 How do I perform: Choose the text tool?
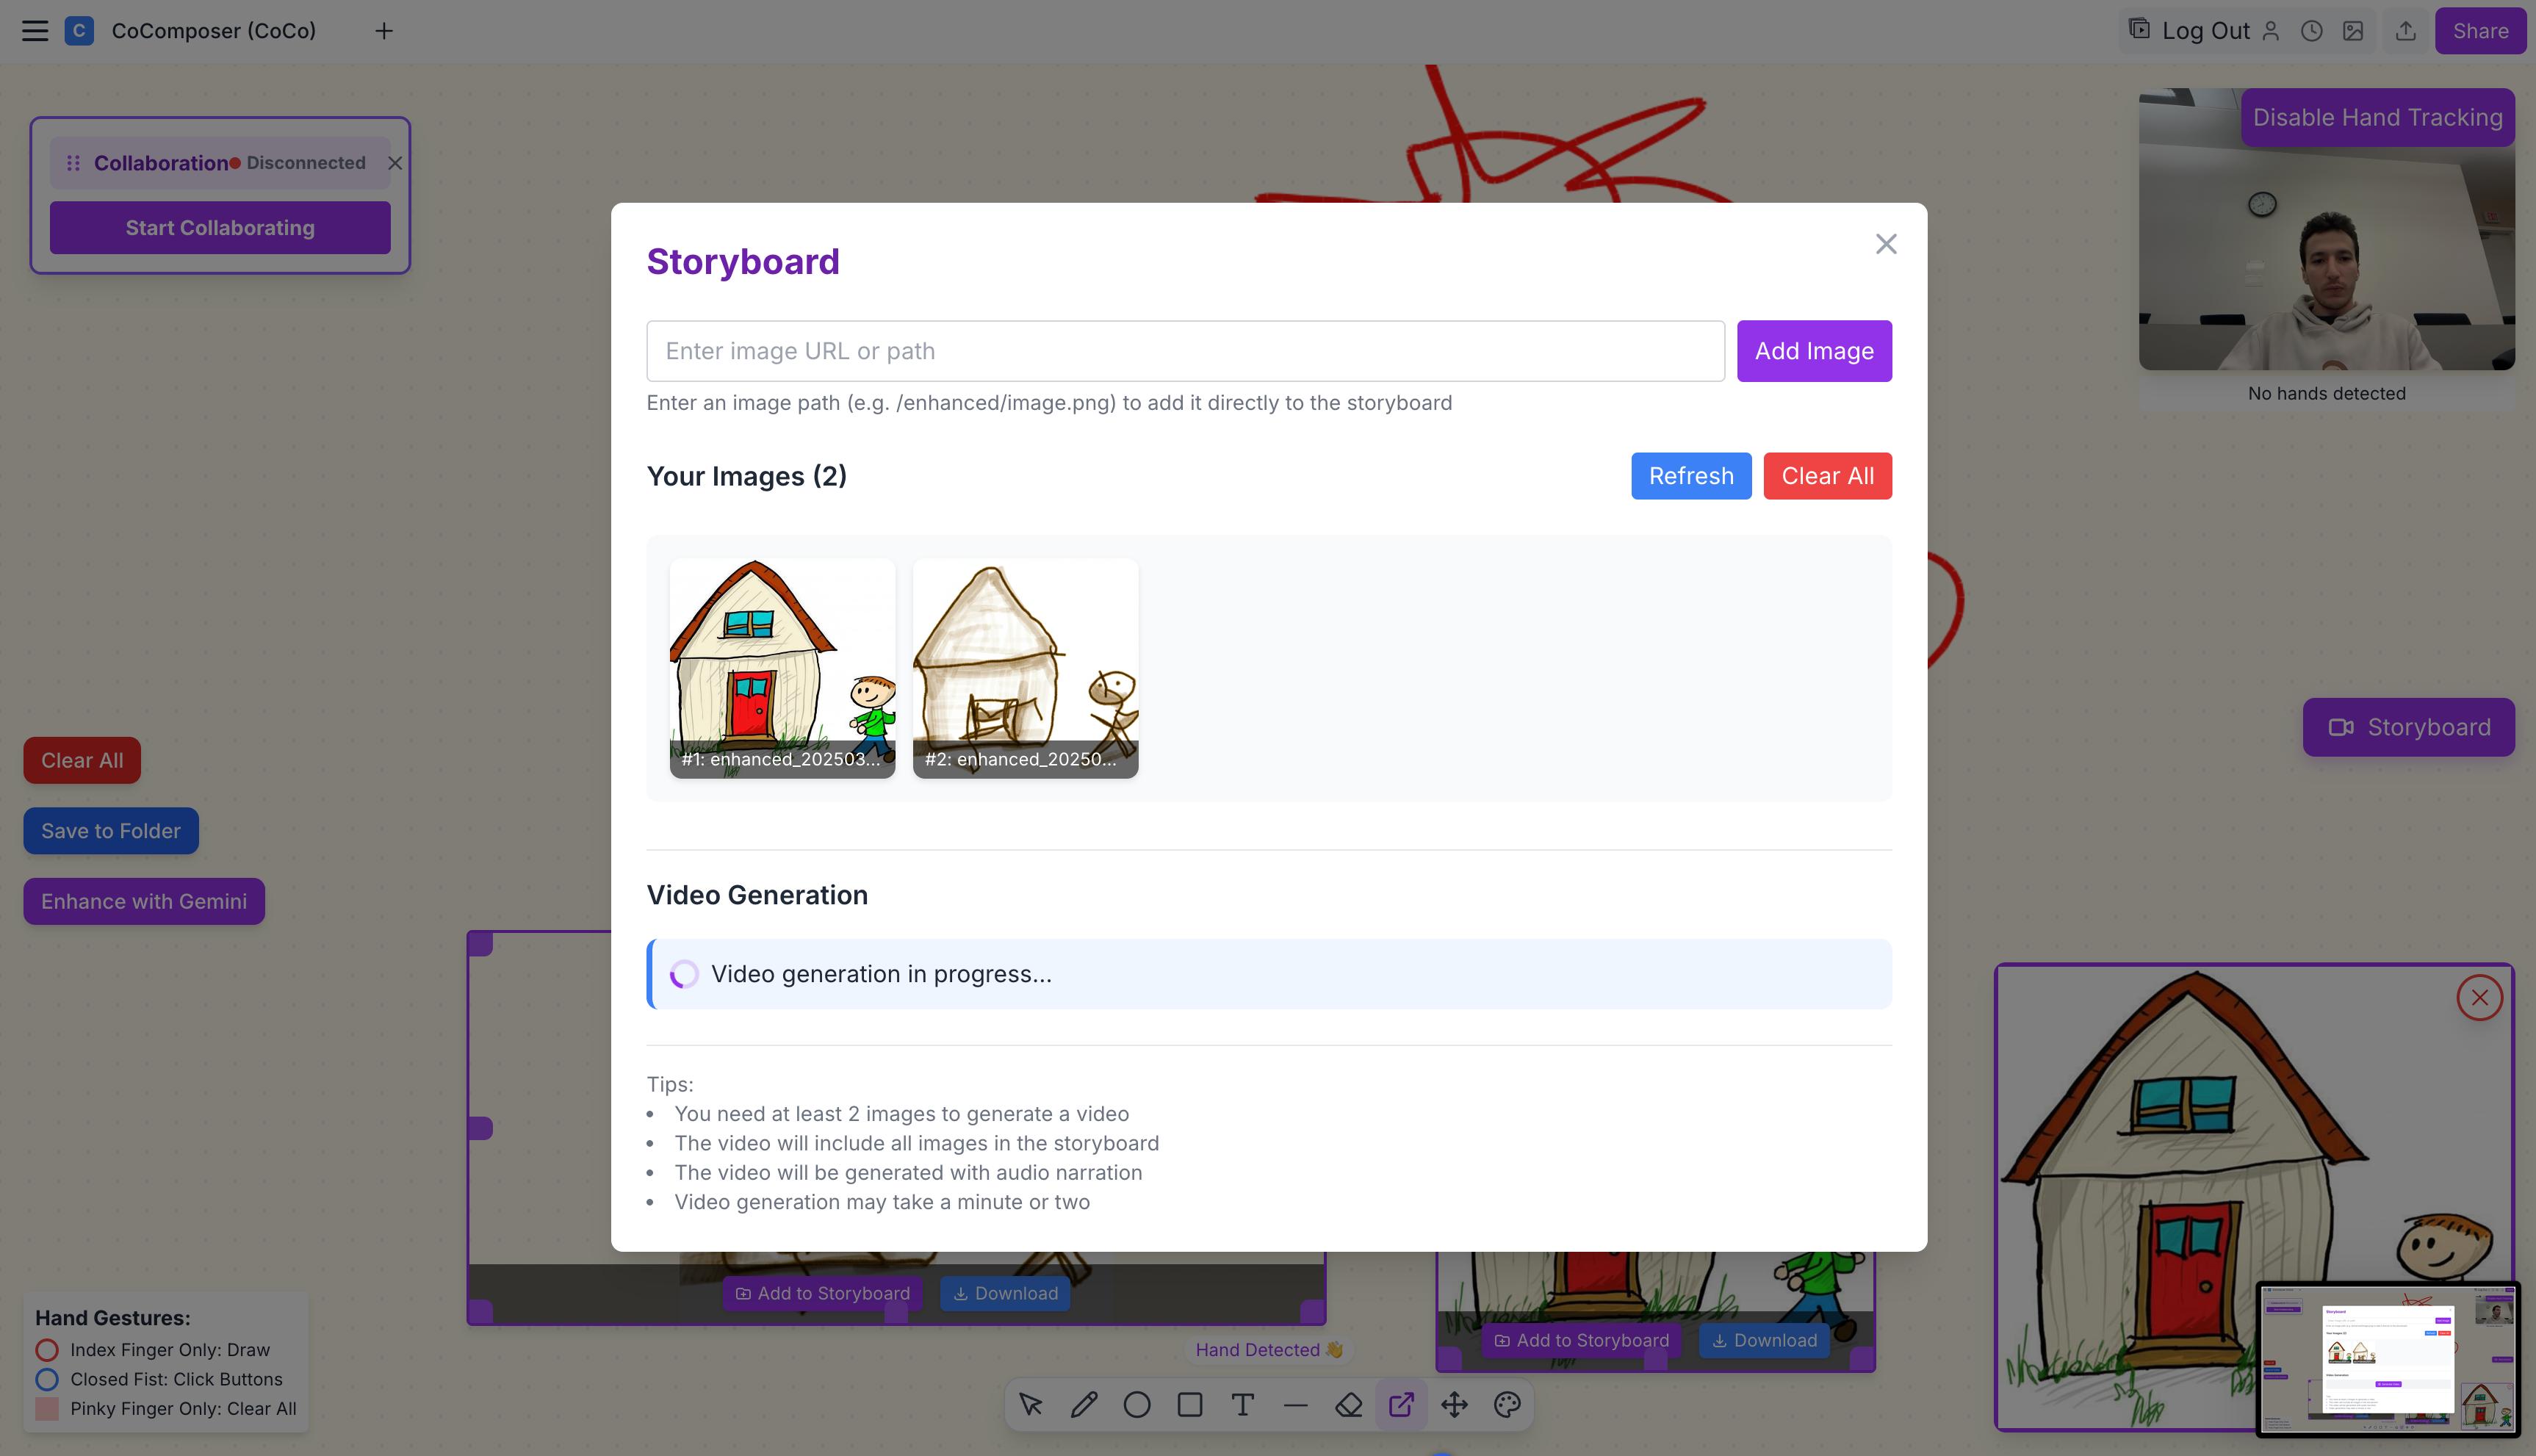(x=1243, y=1405)
